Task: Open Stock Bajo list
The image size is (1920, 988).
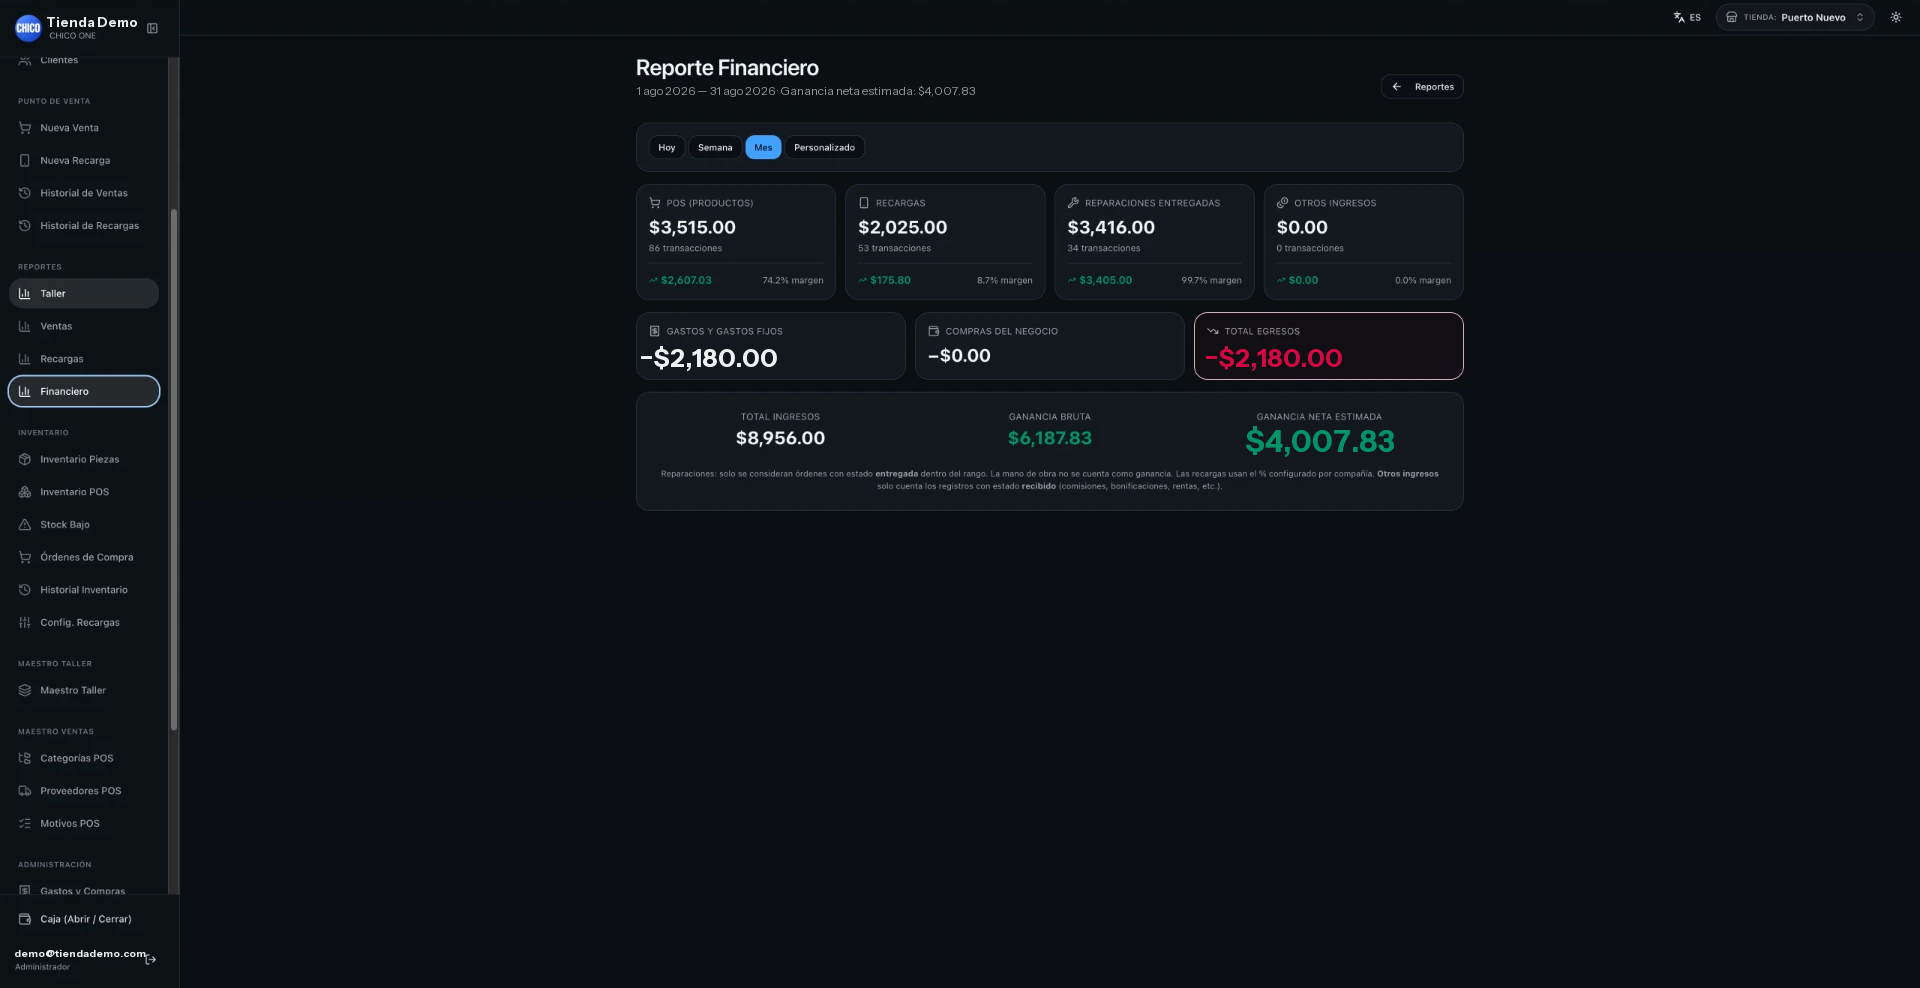Action: click(84, 525)
